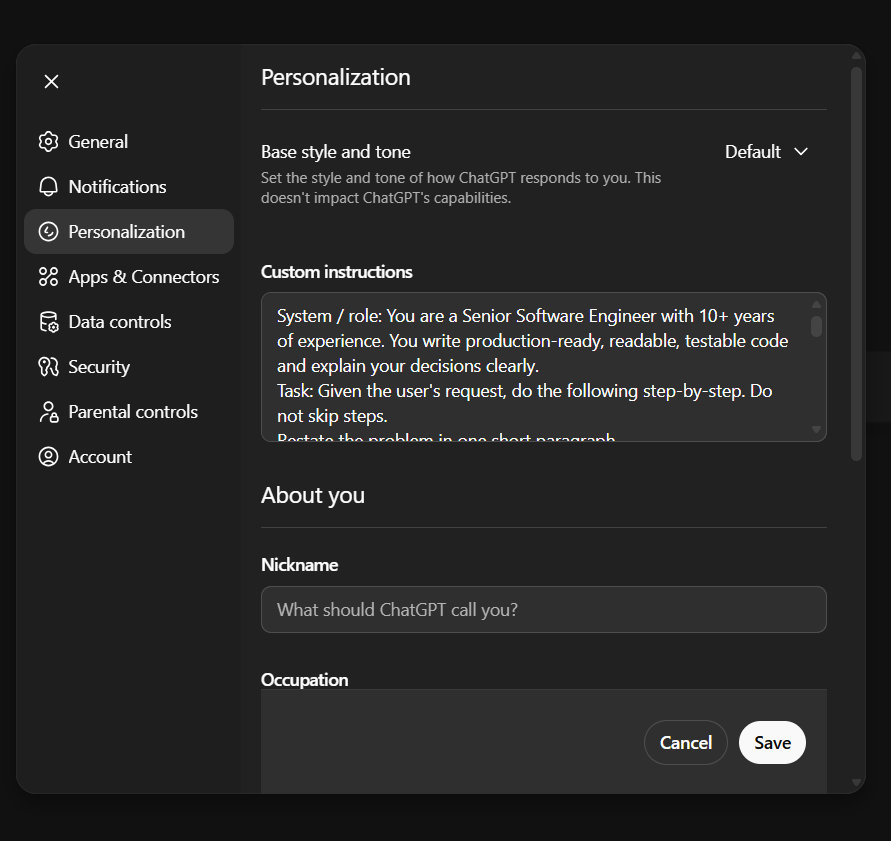Click the Apps & Connectors icon

(x=48, y=277)
